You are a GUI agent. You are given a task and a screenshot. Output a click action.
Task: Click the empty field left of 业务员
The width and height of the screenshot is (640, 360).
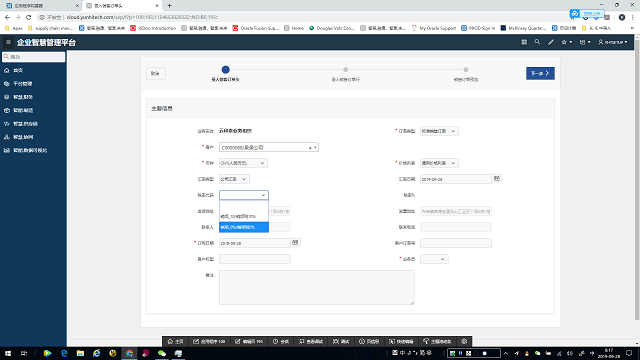[255, 259]
